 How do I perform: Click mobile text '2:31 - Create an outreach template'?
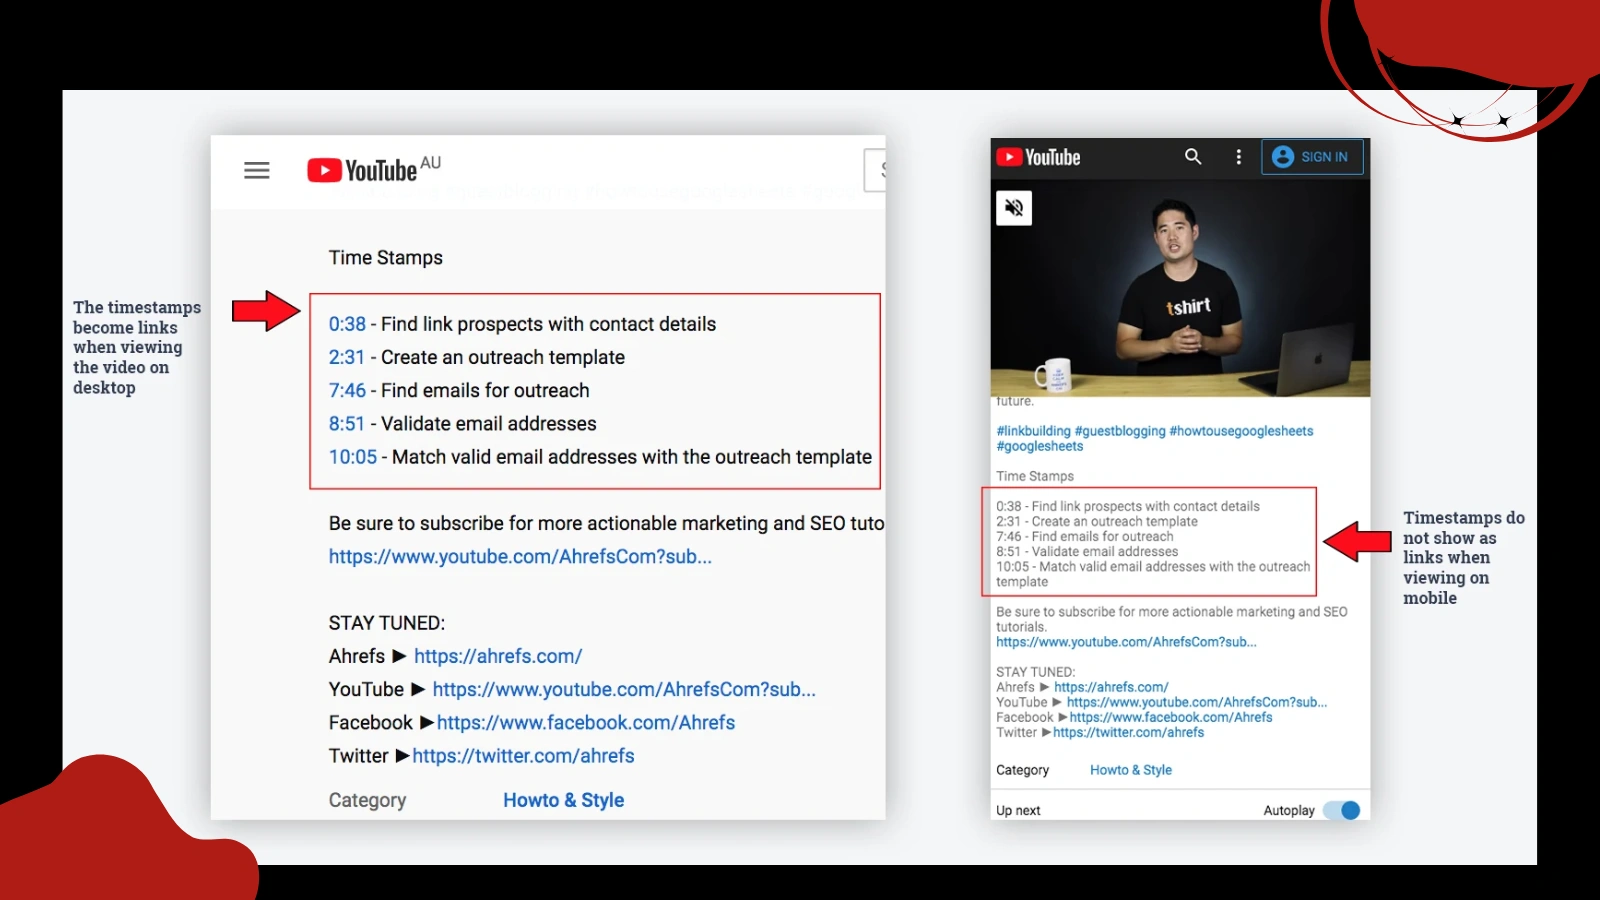pyautogui.click(x=1097, y=521)
